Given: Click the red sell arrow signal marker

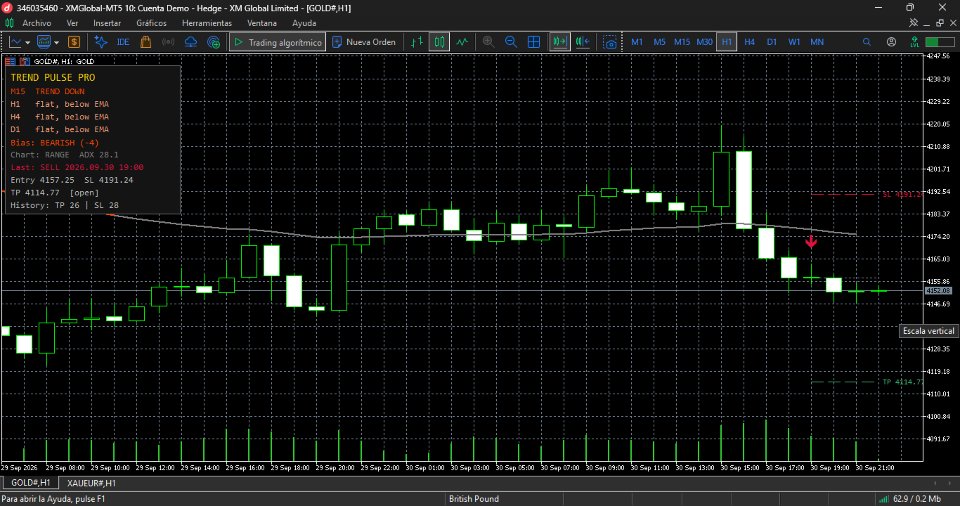Looking at the screenshot, I should pos(811,242).
